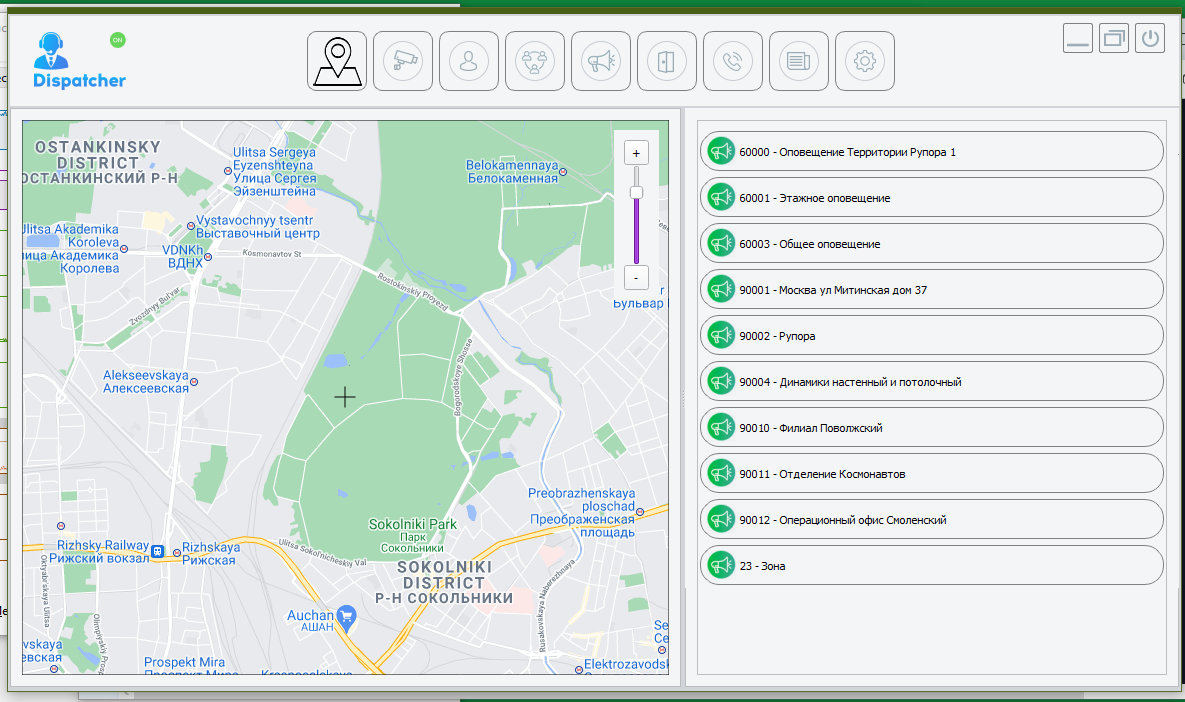Click megaphone icon for 60001 zone
This screenshot has width=1185, height=702.
pyautogui.click(x=721, y=197)
